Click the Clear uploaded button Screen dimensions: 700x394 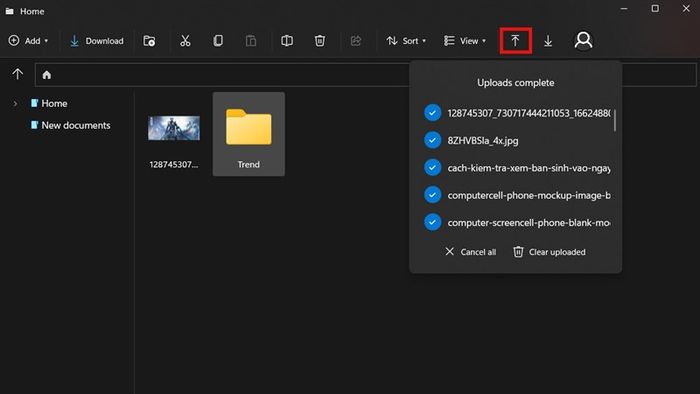tap(549, 252)
